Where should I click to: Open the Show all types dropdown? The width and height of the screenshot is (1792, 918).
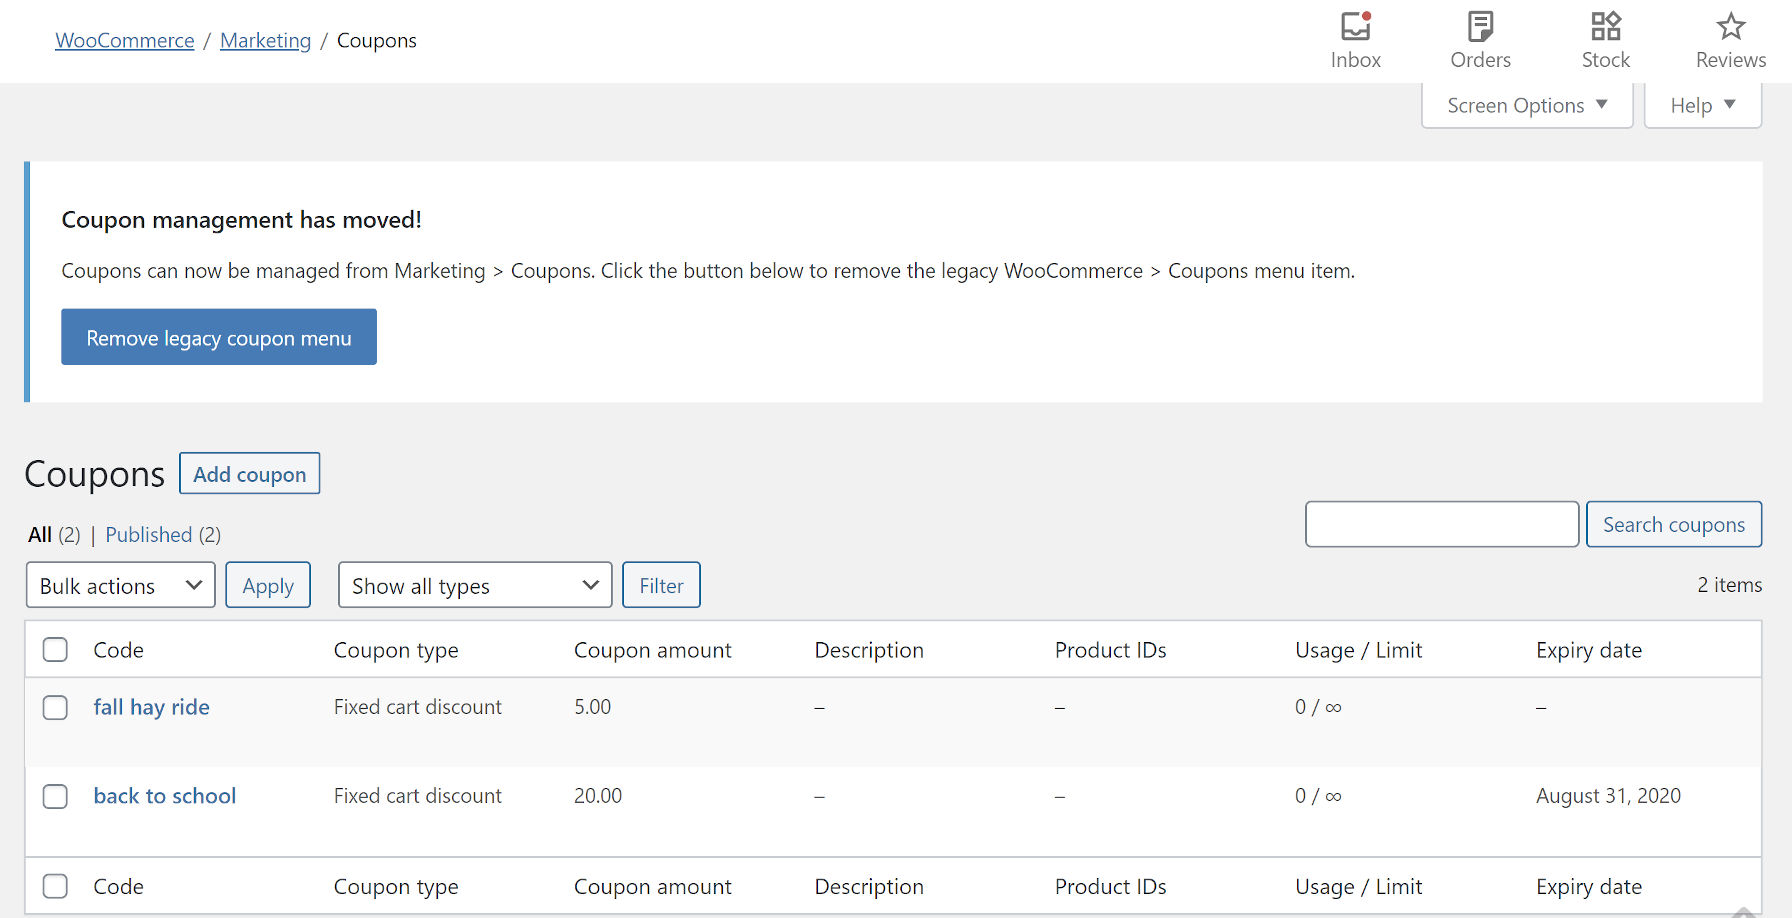click(474, 585)
